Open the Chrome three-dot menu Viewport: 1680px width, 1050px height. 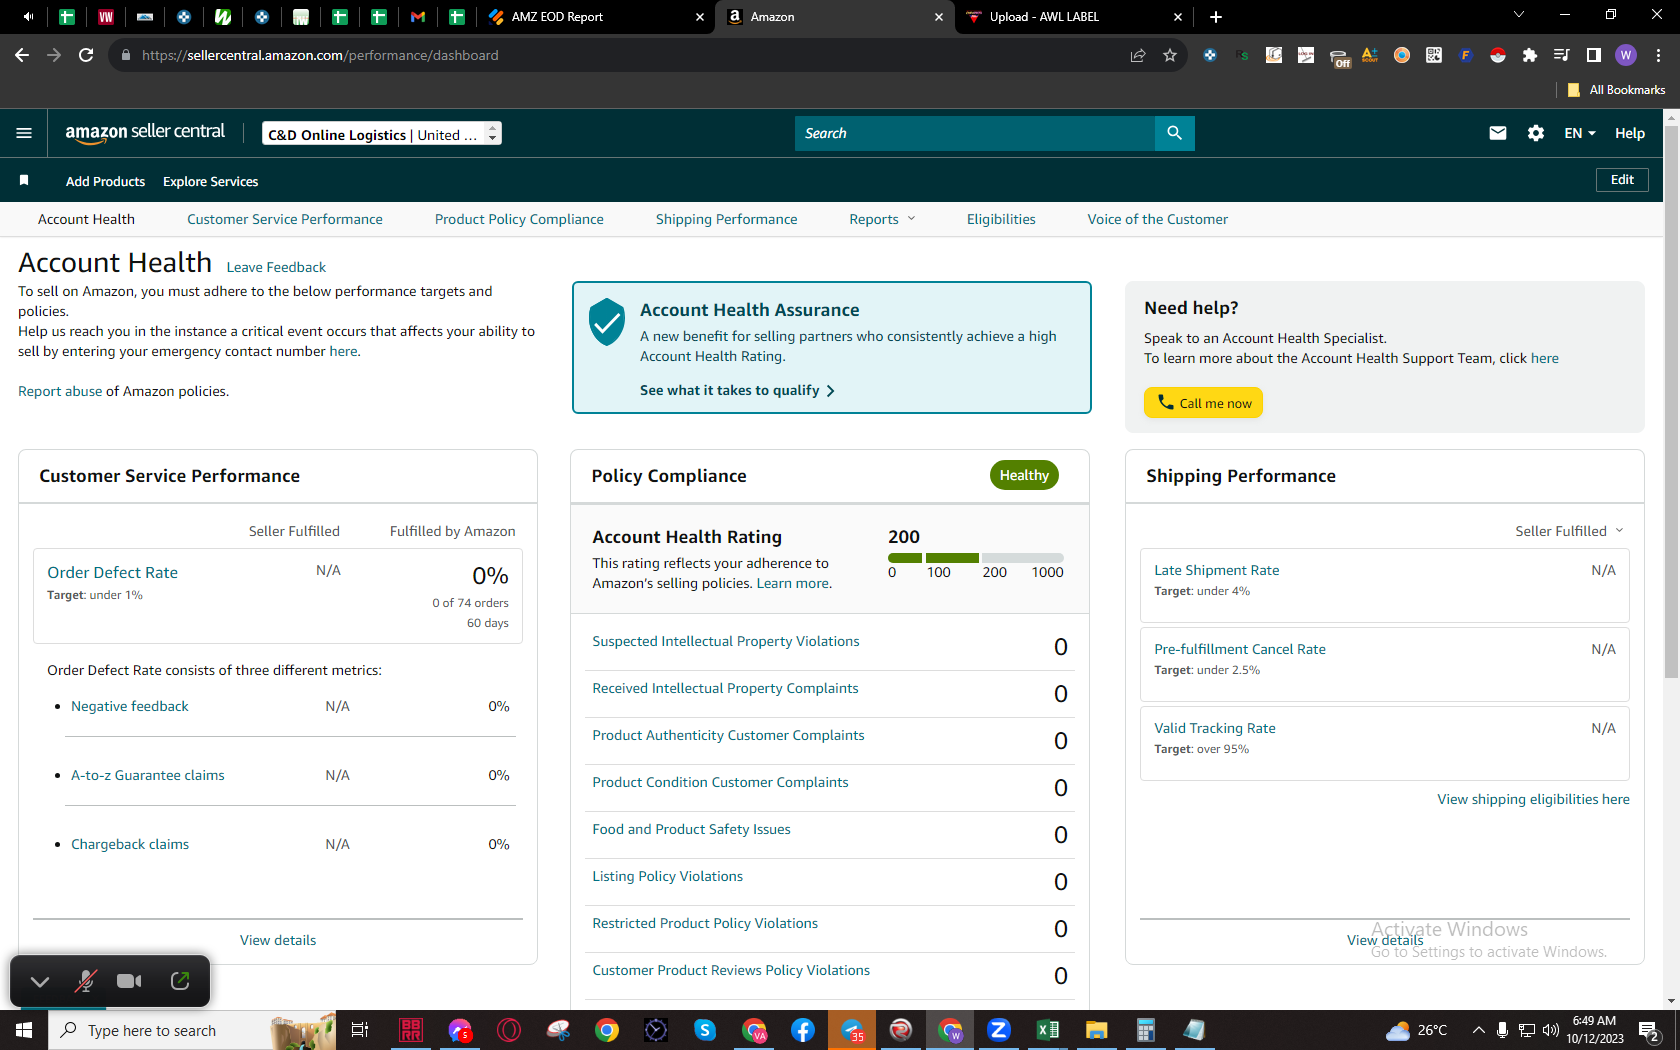point(1658,55)
